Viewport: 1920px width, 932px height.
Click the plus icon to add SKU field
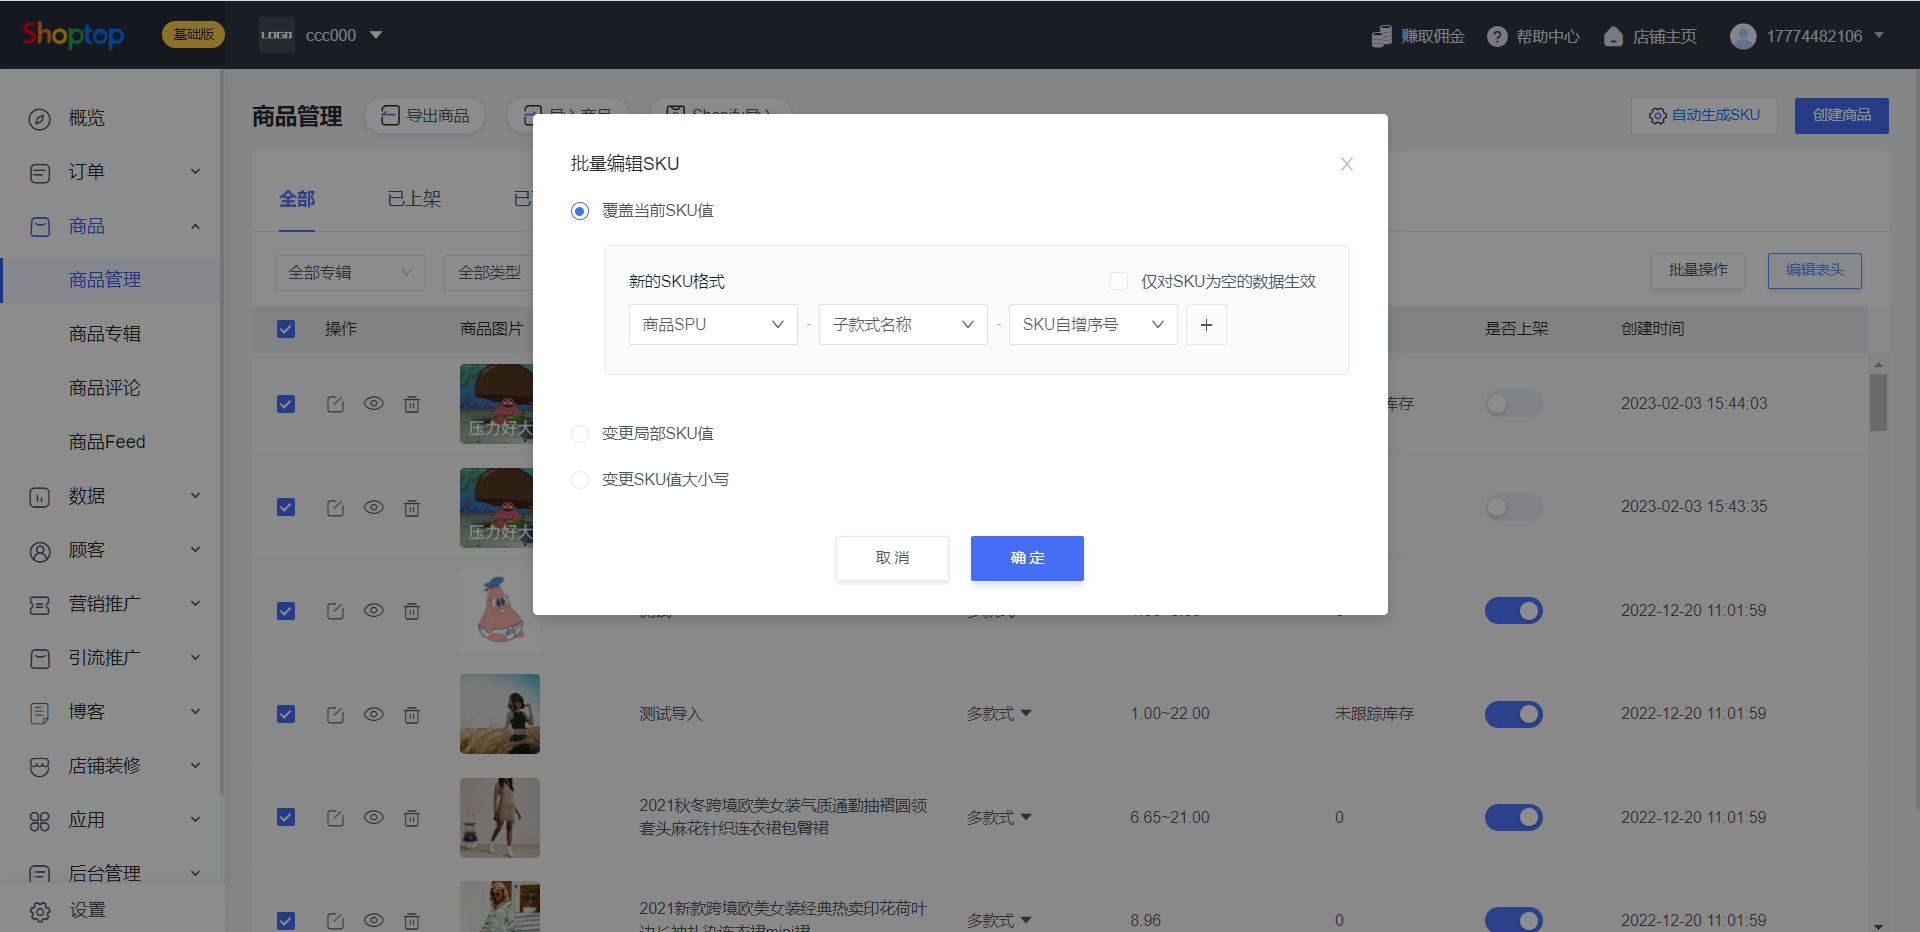[1206, 325]
